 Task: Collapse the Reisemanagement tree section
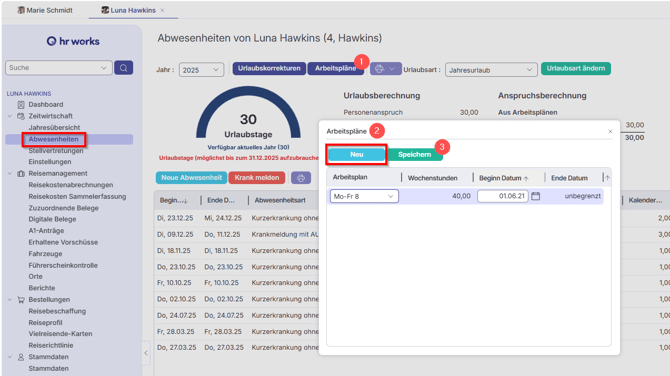tap(10, 173)
